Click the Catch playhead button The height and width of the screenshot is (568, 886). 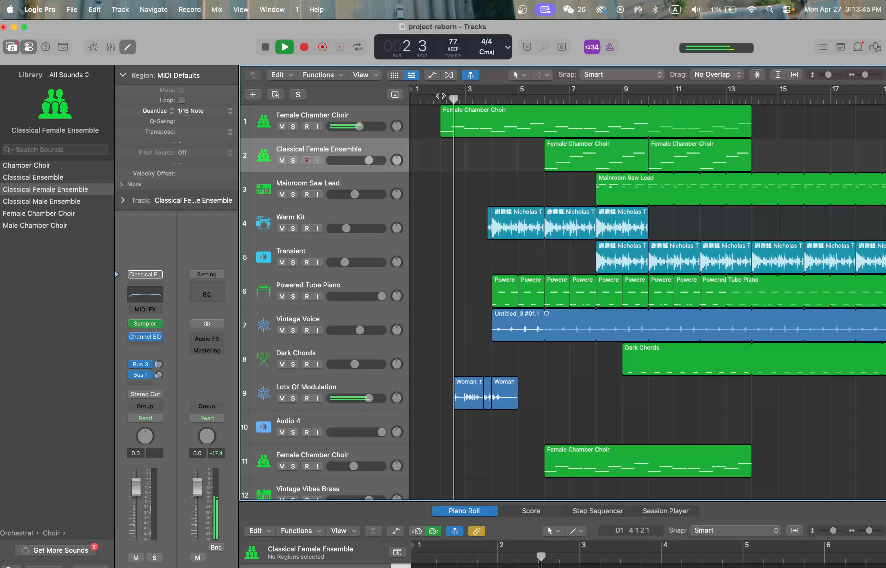pos(470,75)
